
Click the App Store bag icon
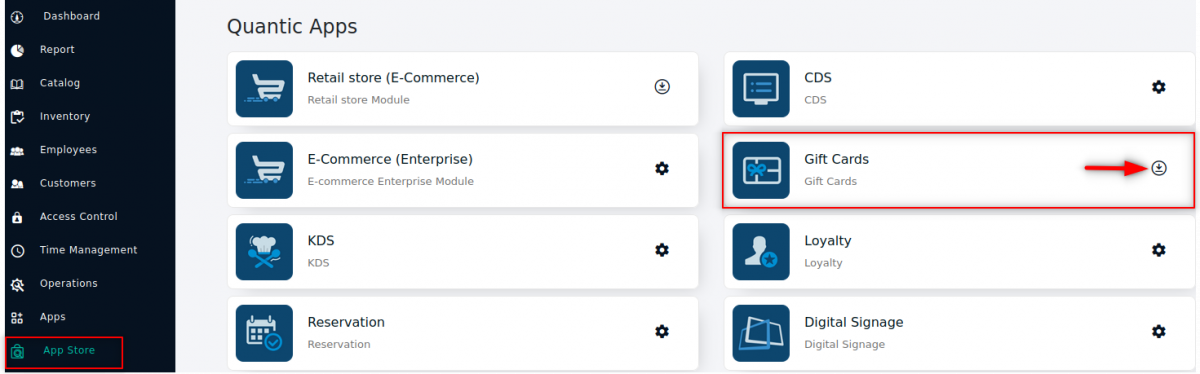coord(17,352)
